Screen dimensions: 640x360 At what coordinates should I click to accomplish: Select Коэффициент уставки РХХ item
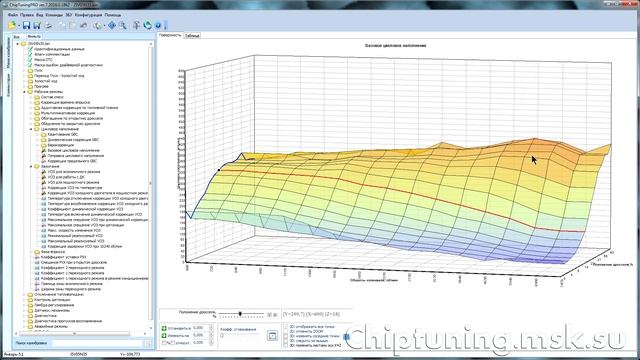64,257
